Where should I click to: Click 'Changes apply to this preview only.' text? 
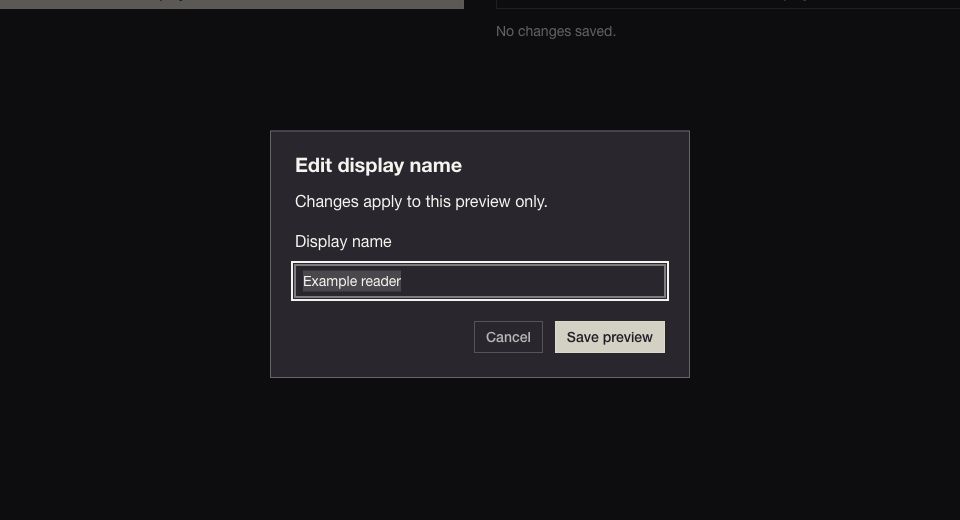(421, 202)
